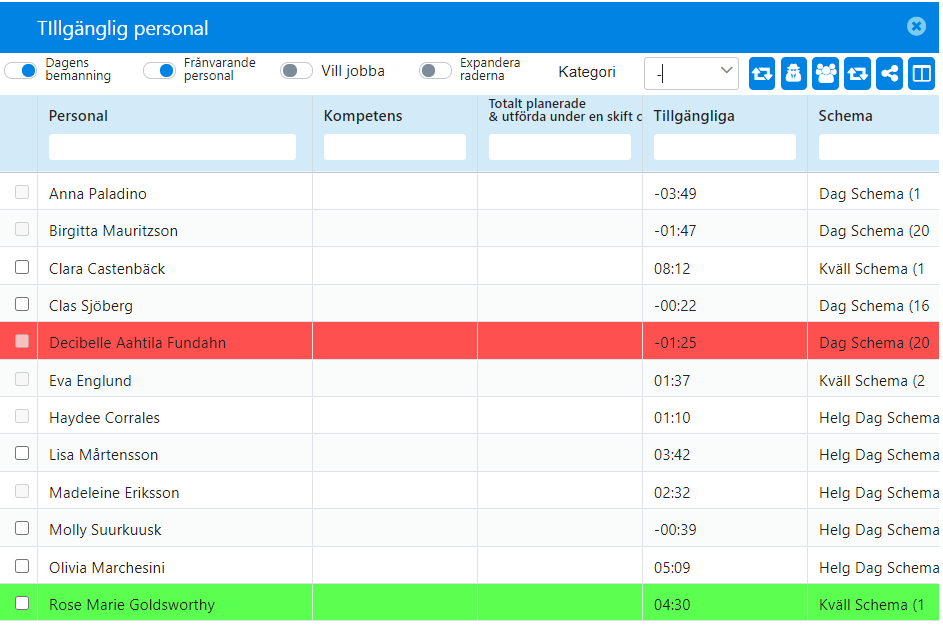943x631 pixels.
Task: Enable the Vill jobba toggle
Action: pyautogui.click(x=296, y=70)
